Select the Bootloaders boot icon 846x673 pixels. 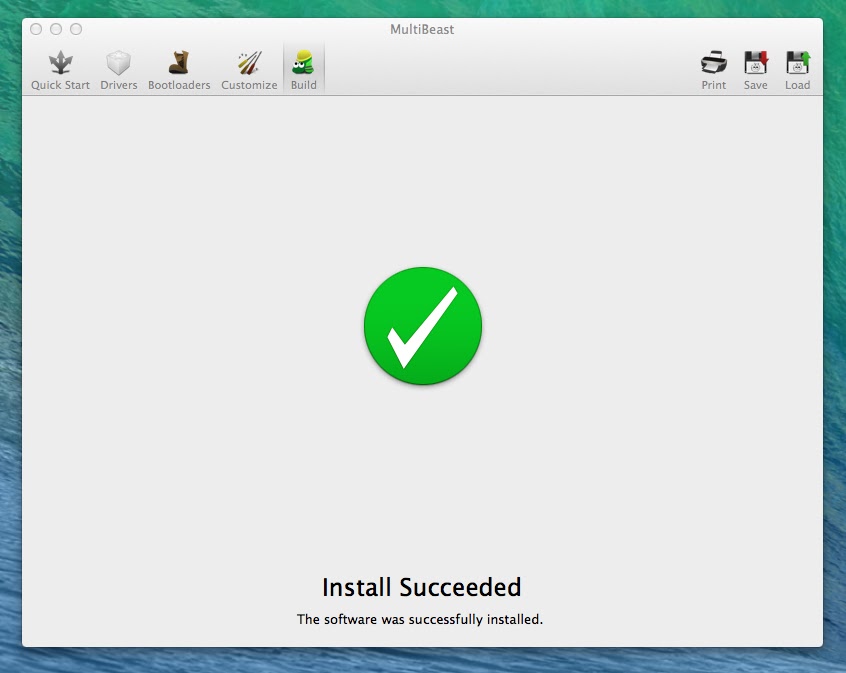[x=179, y=63]
